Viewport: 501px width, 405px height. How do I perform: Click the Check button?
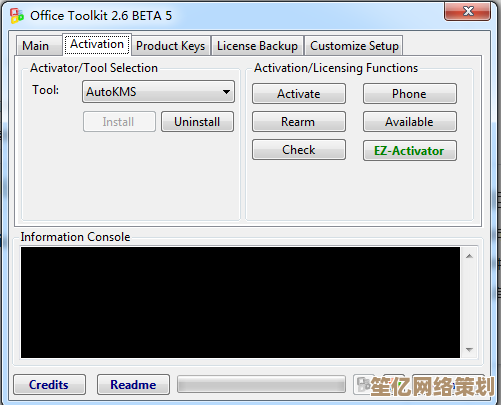point(299,150)
